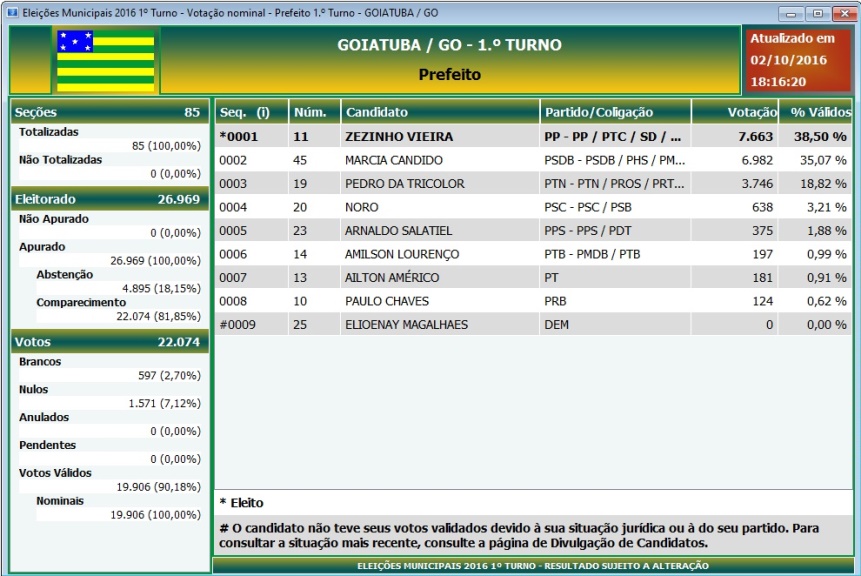Click the sequence number *0001
This screenshot has width=861, height=576.
(238, 136)
